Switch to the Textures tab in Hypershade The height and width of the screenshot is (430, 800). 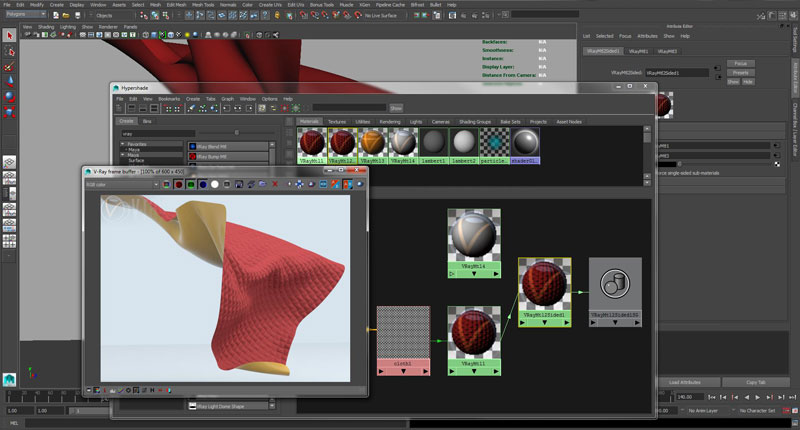[x=337, y=122]
